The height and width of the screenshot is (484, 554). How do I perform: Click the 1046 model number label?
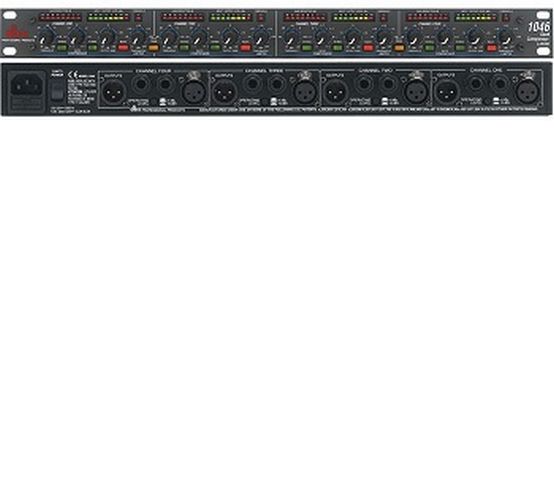click(x=539, y=27)
